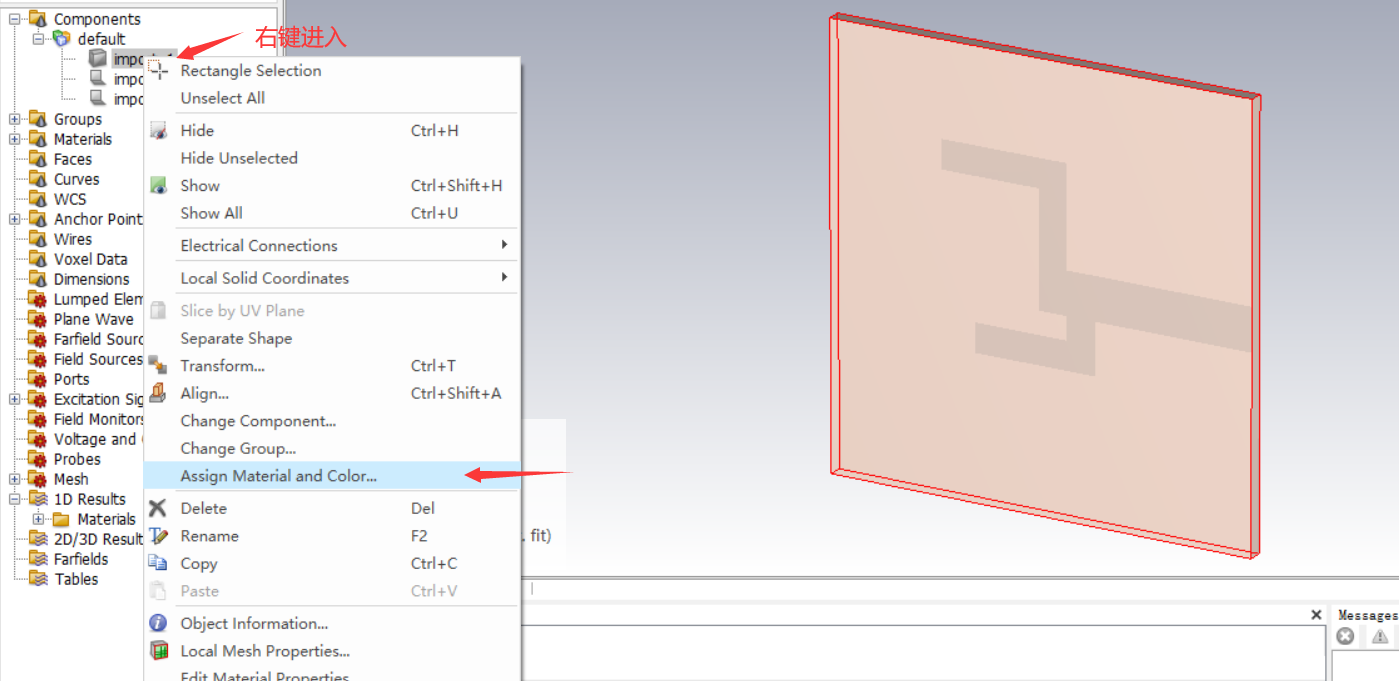Click the Probes folder icon

click(x=38, y=459)
